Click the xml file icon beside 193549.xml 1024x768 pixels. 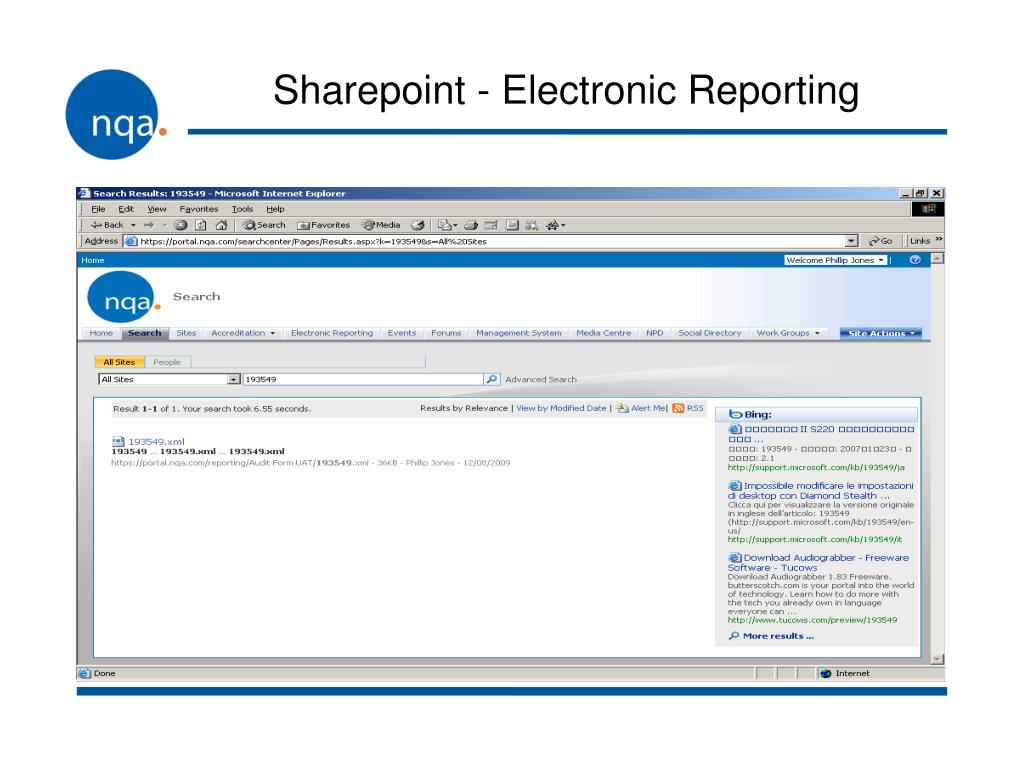click(118, 442)
